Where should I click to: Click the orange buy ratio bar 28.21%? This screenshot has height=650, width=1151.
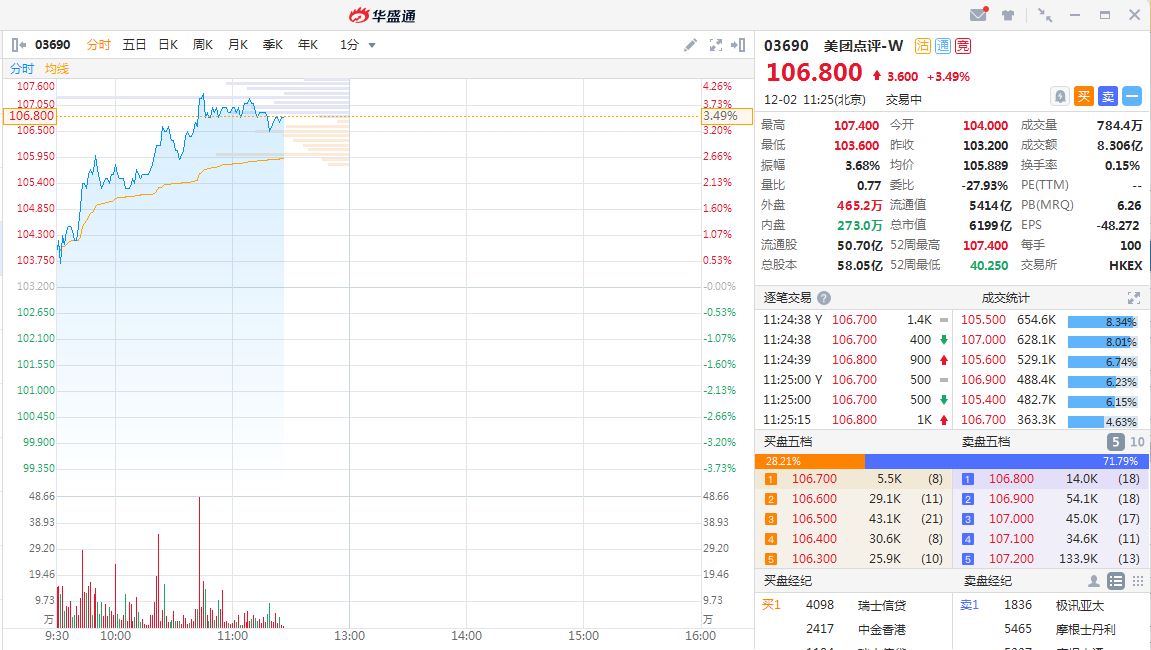point(809,461)
